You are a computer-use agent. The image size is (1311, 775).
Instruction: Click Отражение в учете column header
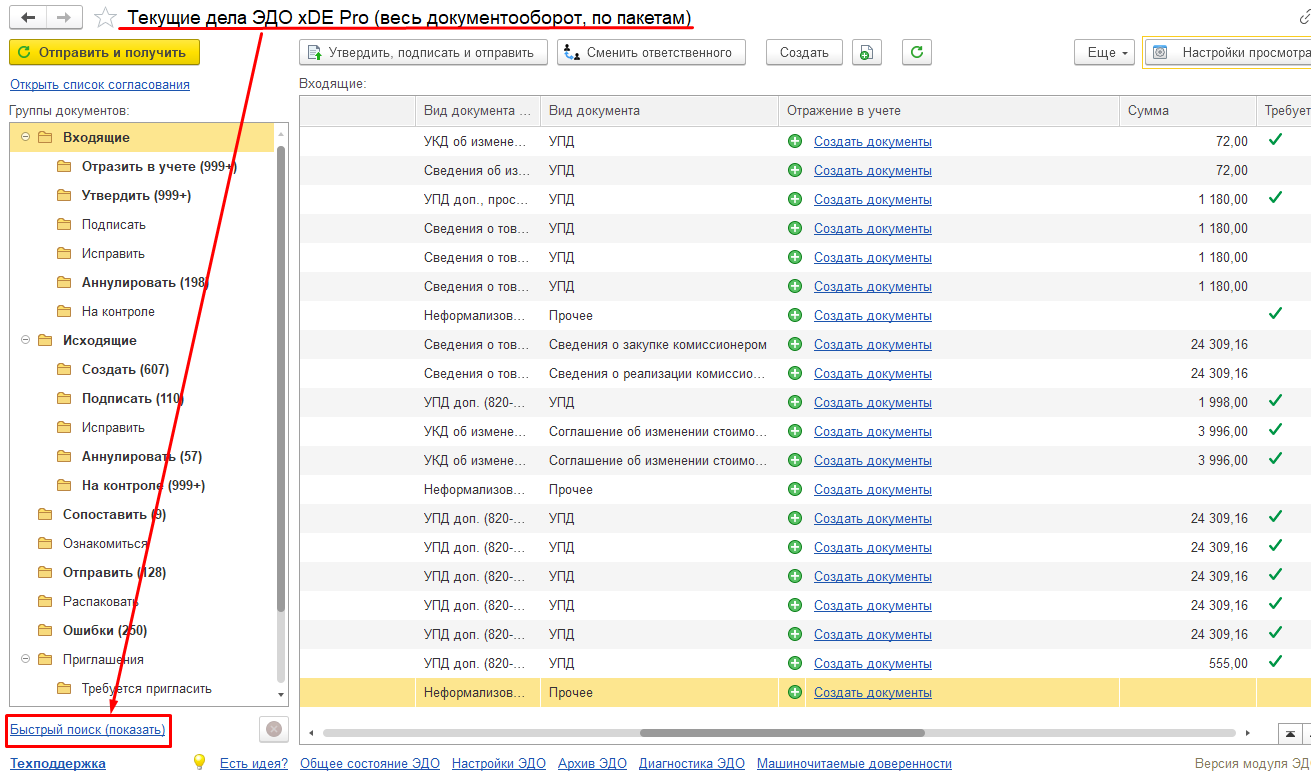tap(948, 110)
